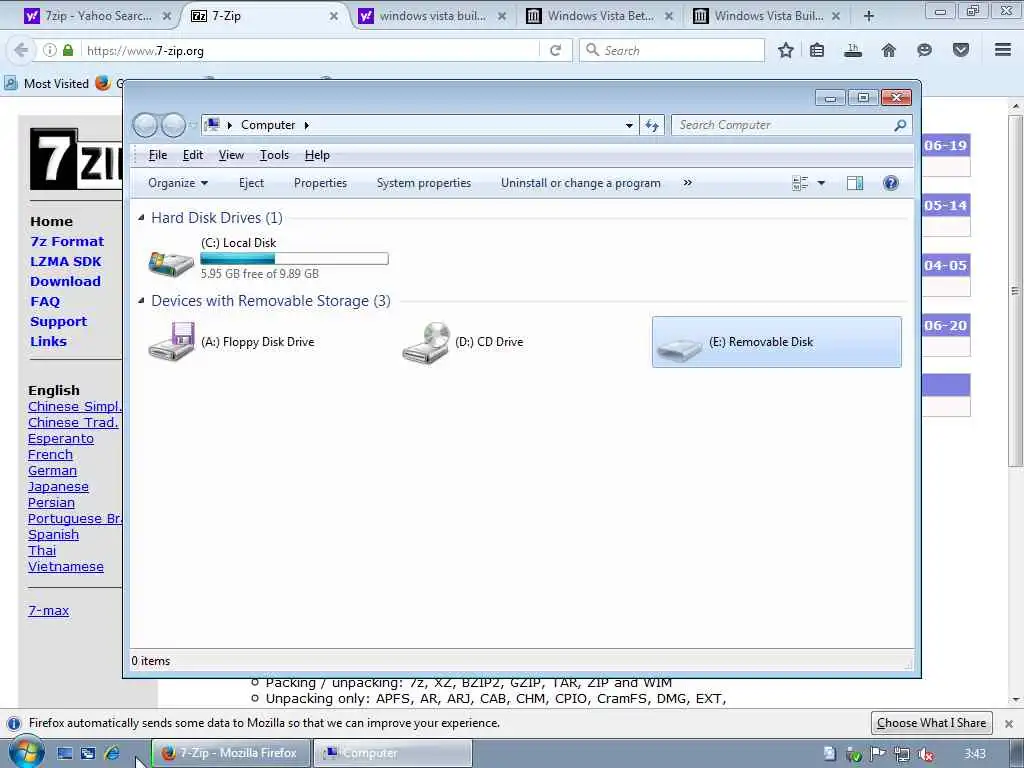Switch to 7-Zip Mozilla Firefox taskbar button
The height and width of the screenshot is (768, 1024).
(231, 753)
